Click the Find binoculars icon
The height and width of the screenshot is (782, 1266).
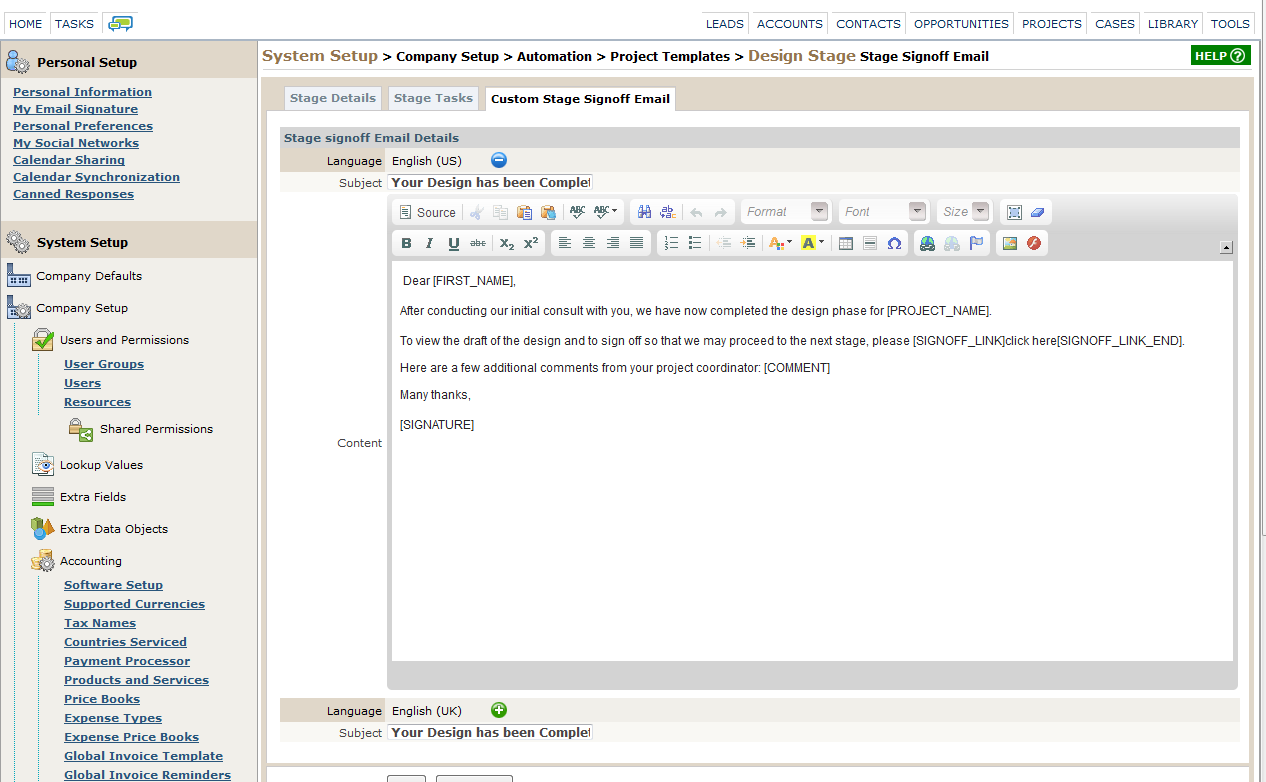pyautogui.click(x=644, y=212)
